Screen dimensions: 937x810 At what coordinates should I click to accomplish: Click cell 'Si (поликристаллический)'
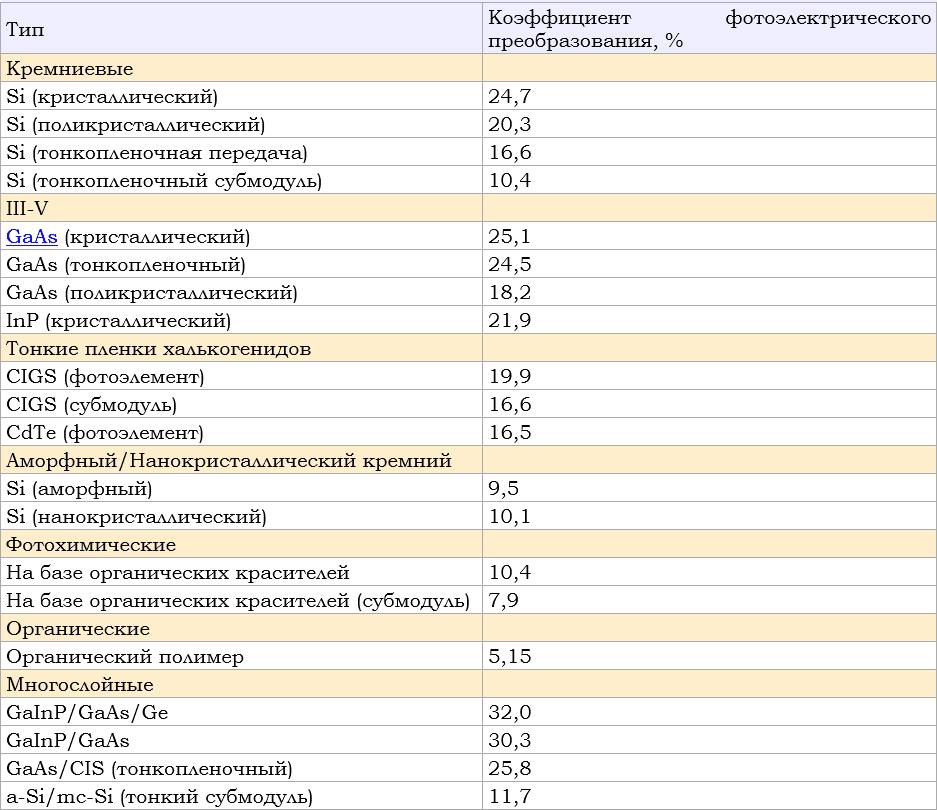point(241,124)
